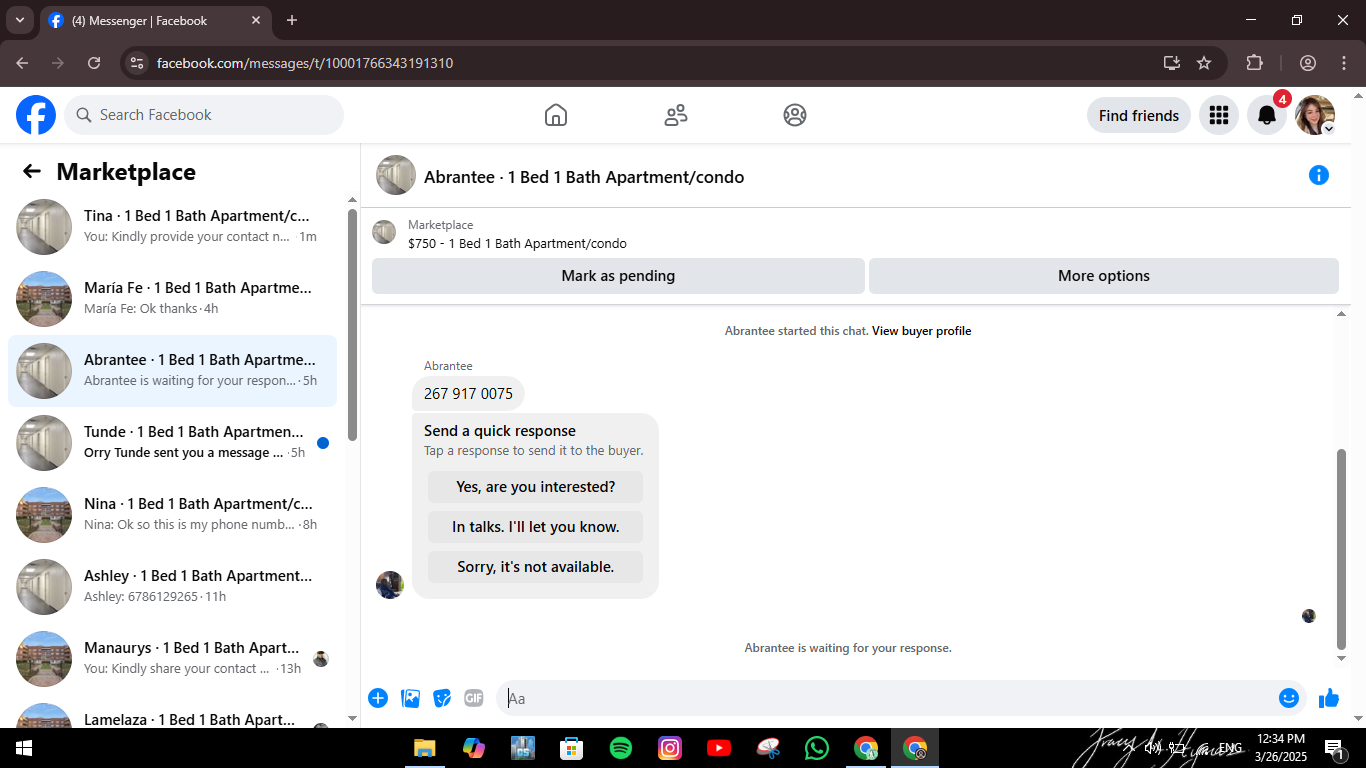This screenshot has width=1366, height=768.
Task: Open the View buyer profile link
Action: tap(921, 331)
